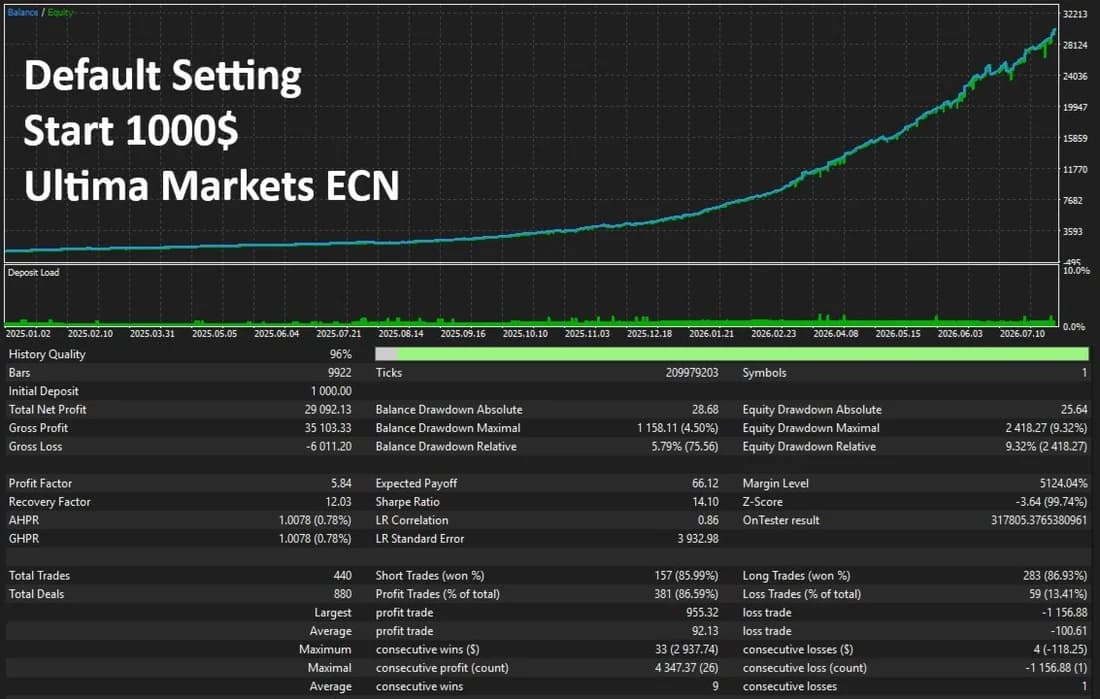
Task: Select the Z-Score value -3.64 (99.74%)
Action: (1052, 502)
